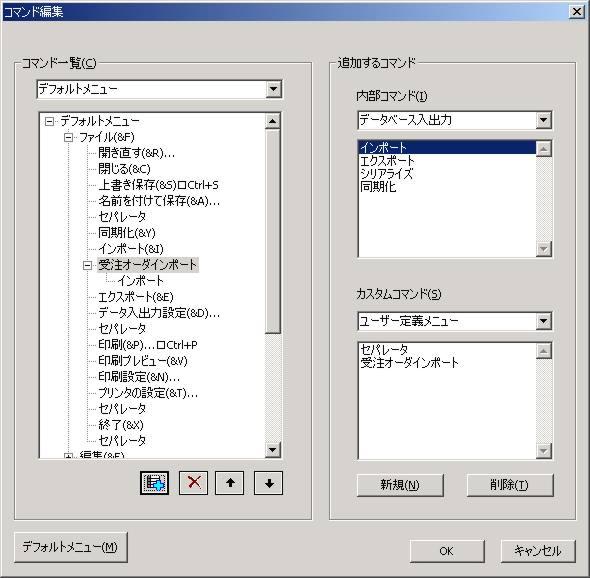Select シリアライズ in the internal command list
This screenshot has height=578, width=590.
tap(386, 173)
